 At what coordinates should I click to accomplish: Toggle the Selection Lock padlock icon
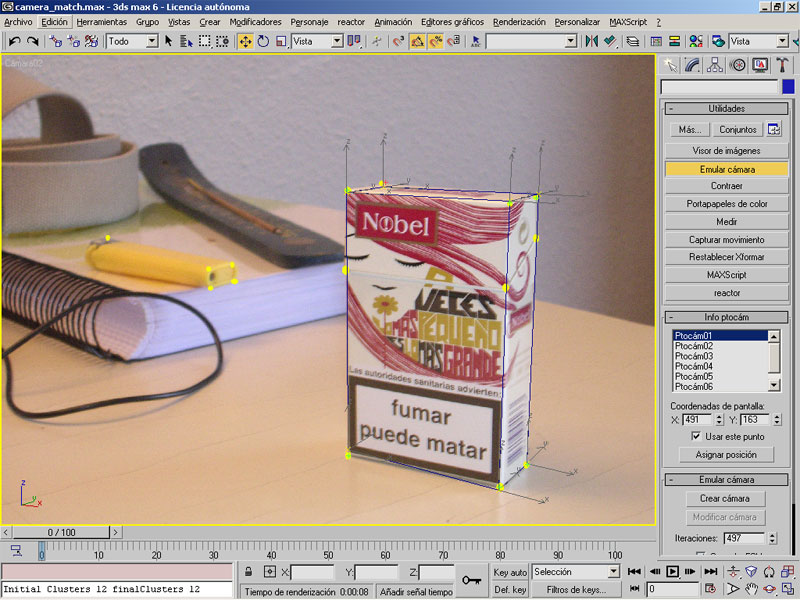point(248,571)
